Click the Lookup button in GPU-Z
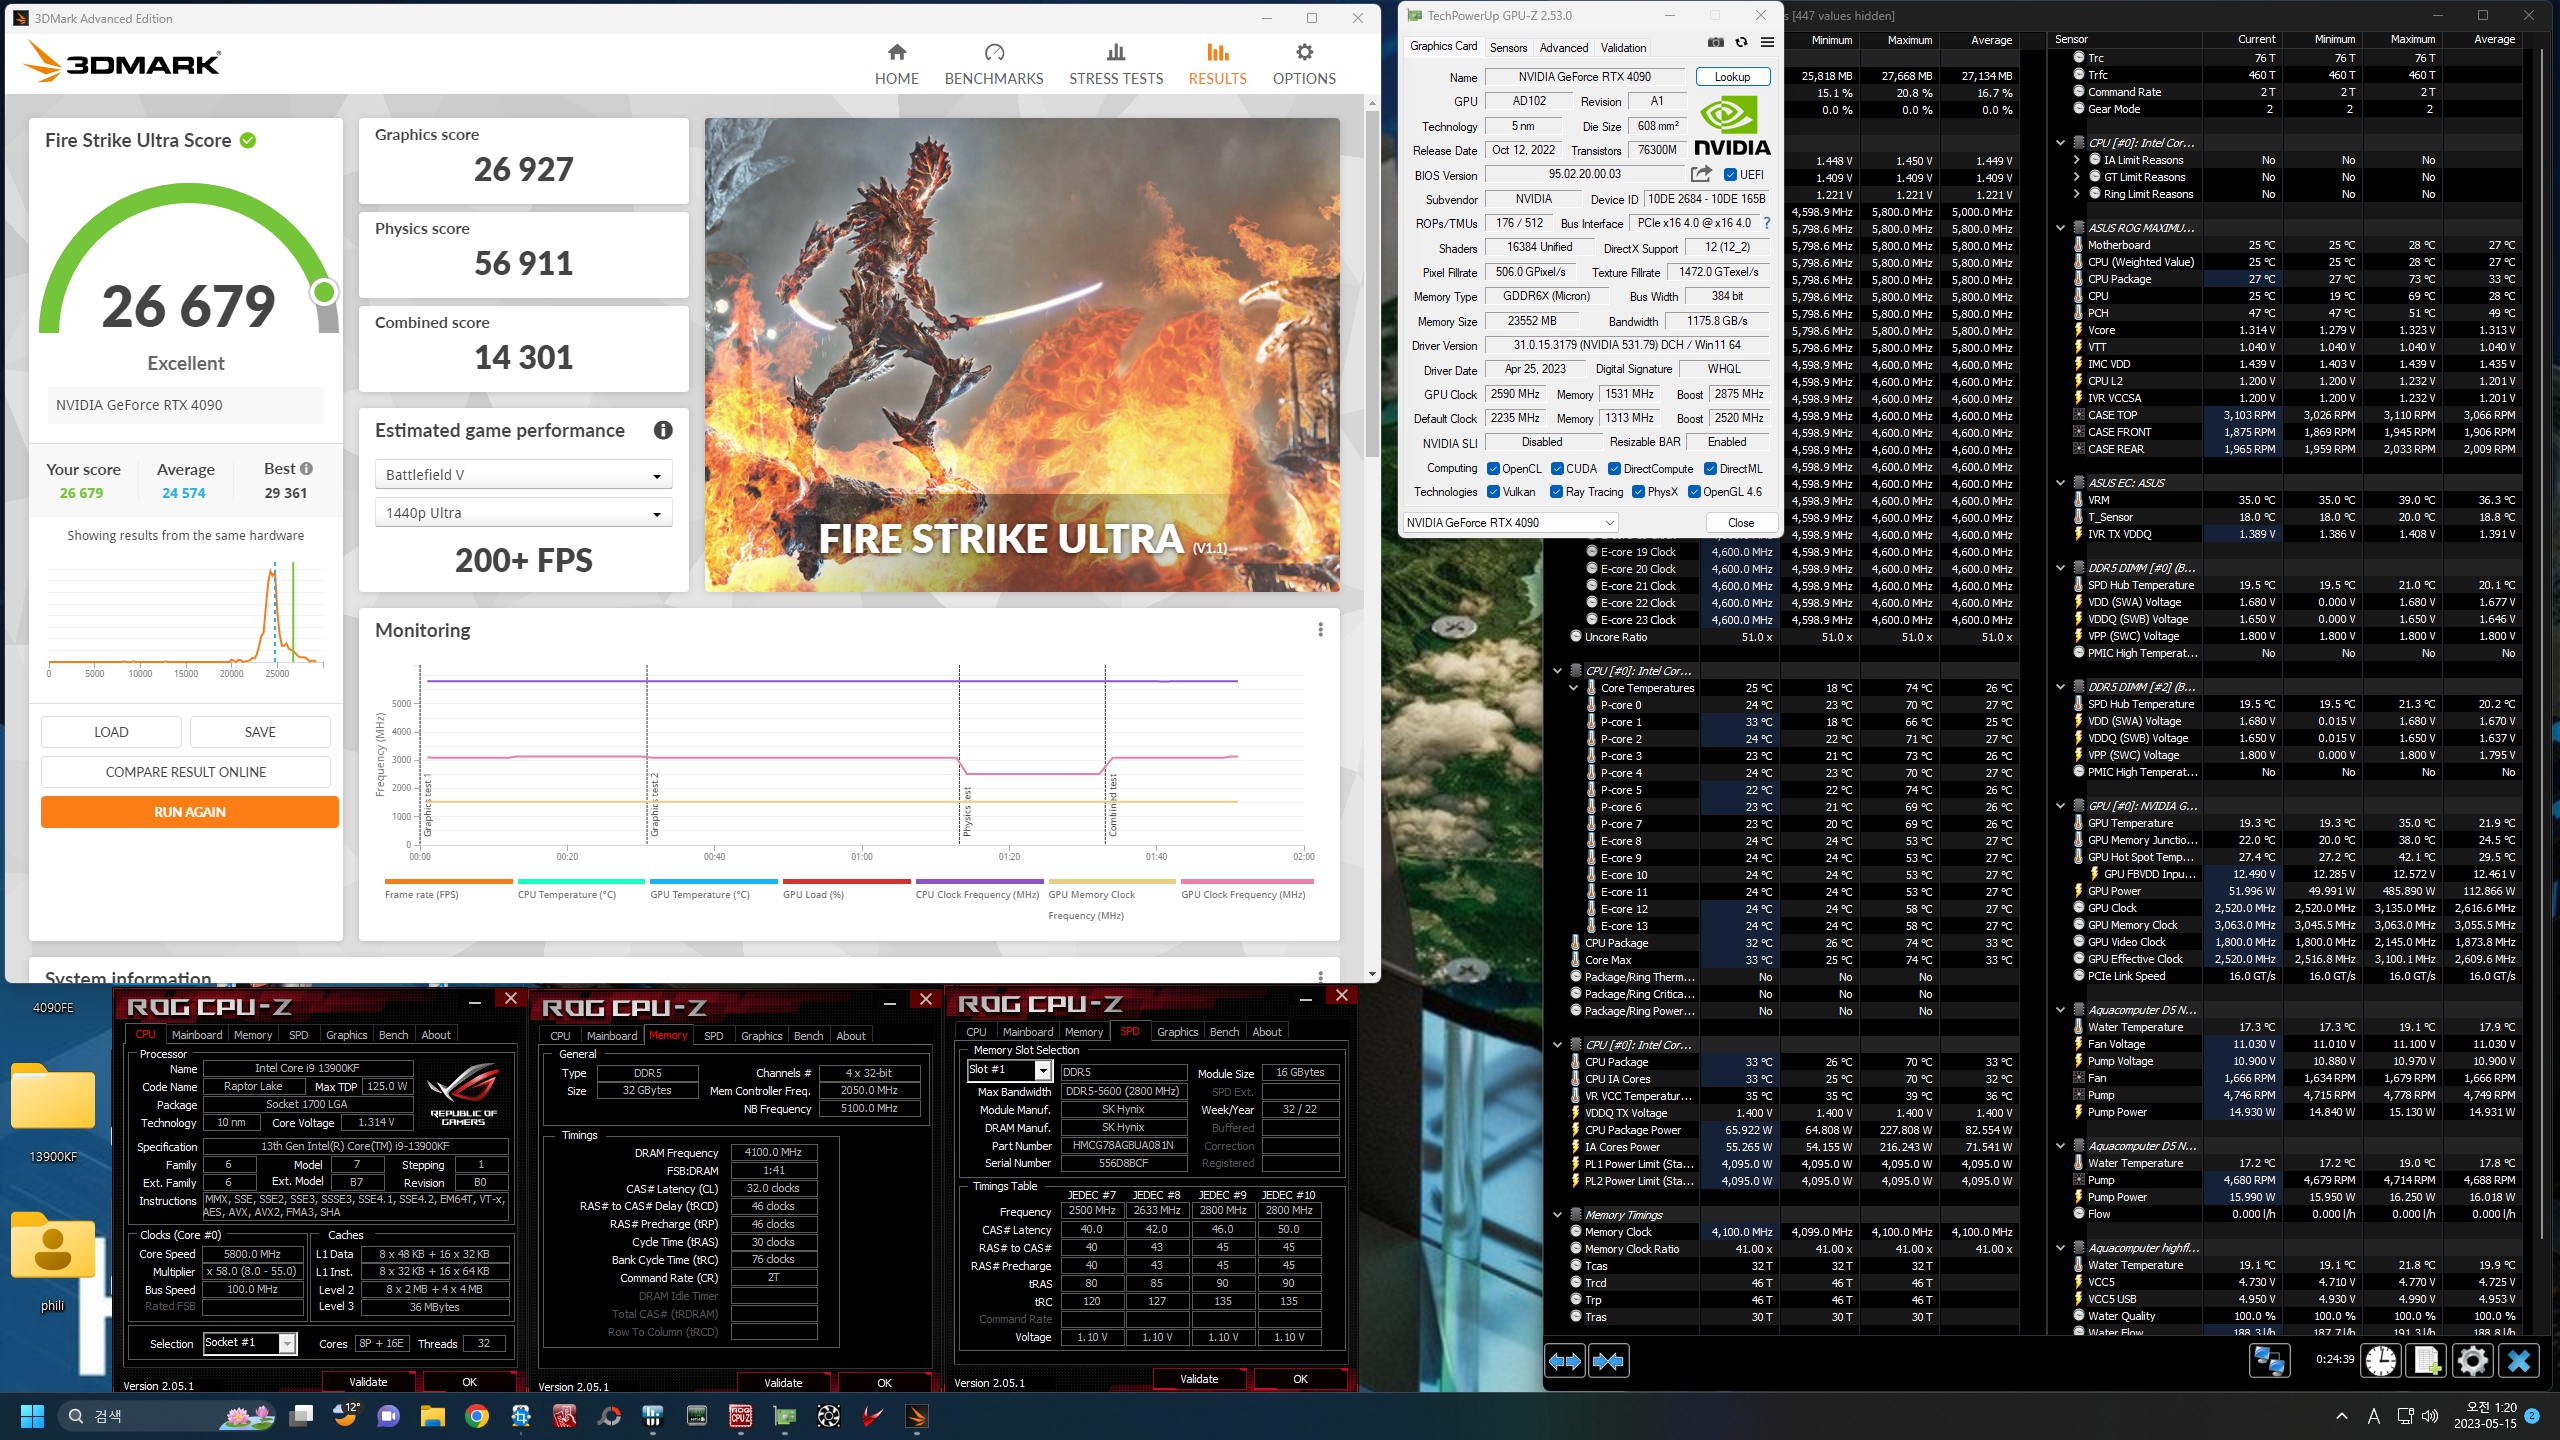This screenshot has height=1440, width=2560. click(1732, 77)
